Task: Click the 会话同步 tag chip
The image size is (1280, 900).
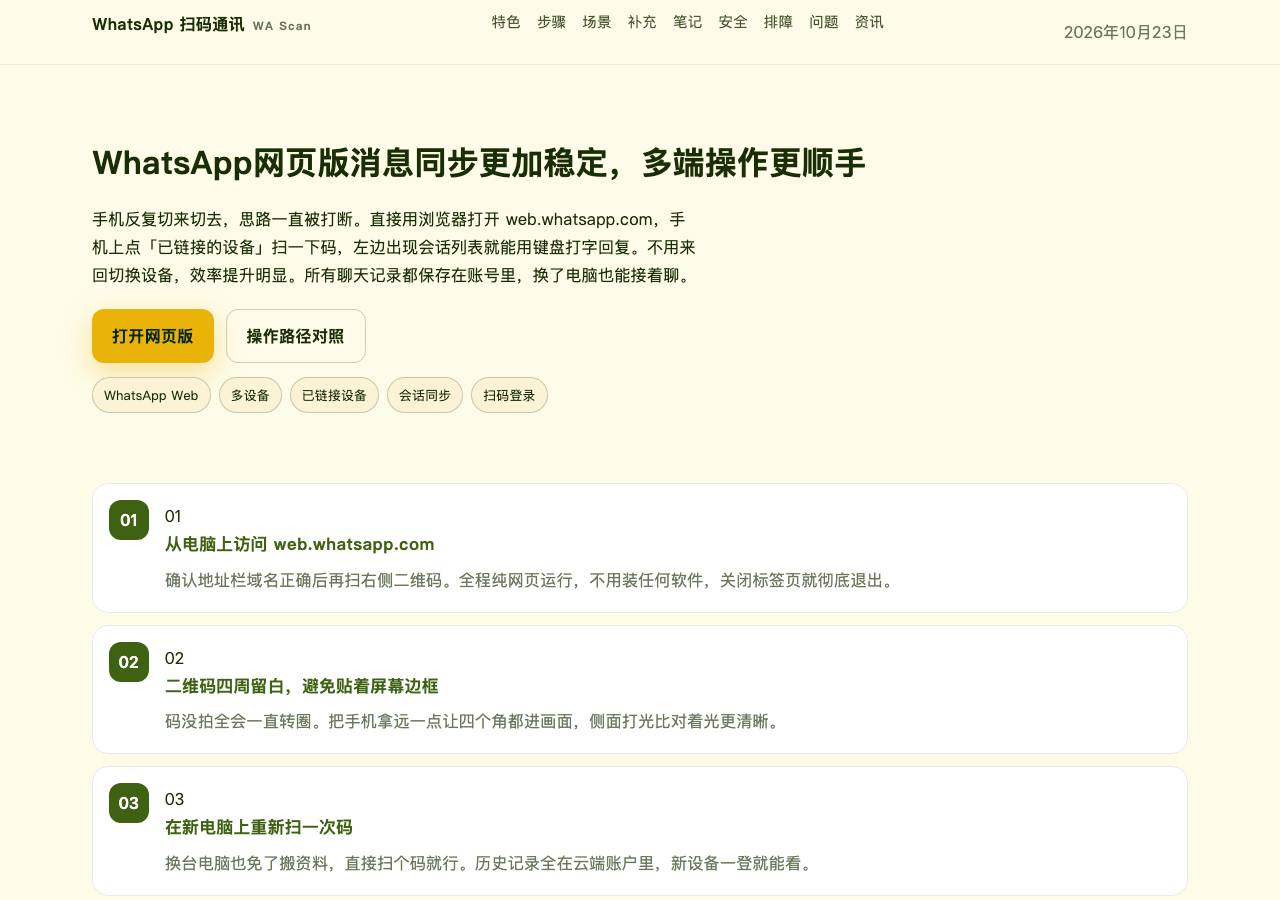Action: [425, 395]
